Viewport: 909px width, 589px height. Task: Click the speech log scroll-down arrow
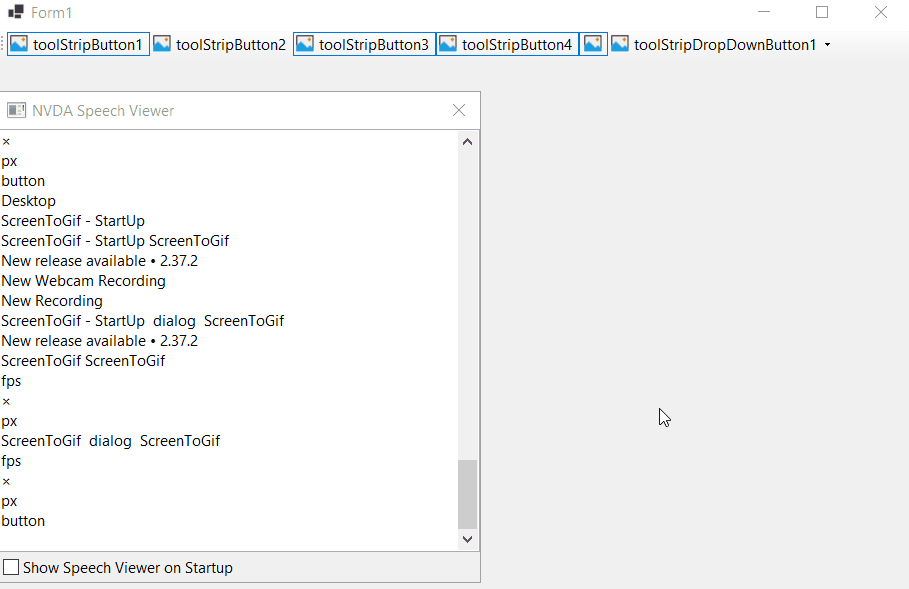[467, 538]
